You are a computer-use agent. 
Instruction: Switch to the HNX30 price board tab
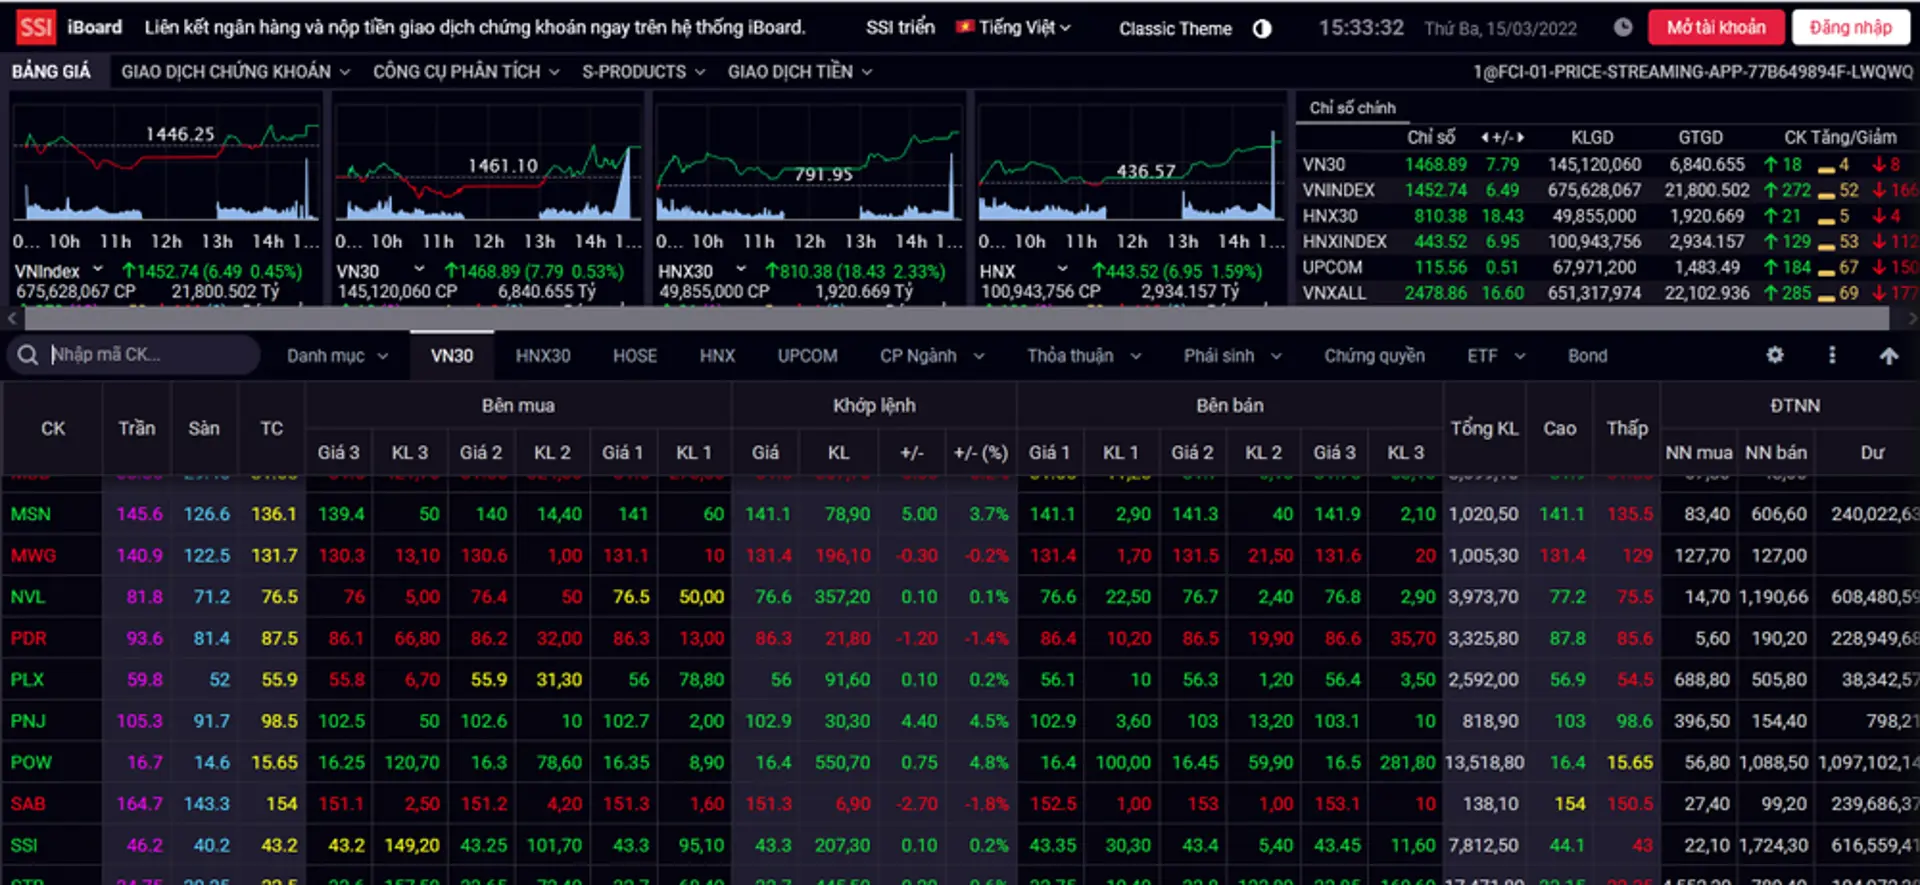click(543, 356)
